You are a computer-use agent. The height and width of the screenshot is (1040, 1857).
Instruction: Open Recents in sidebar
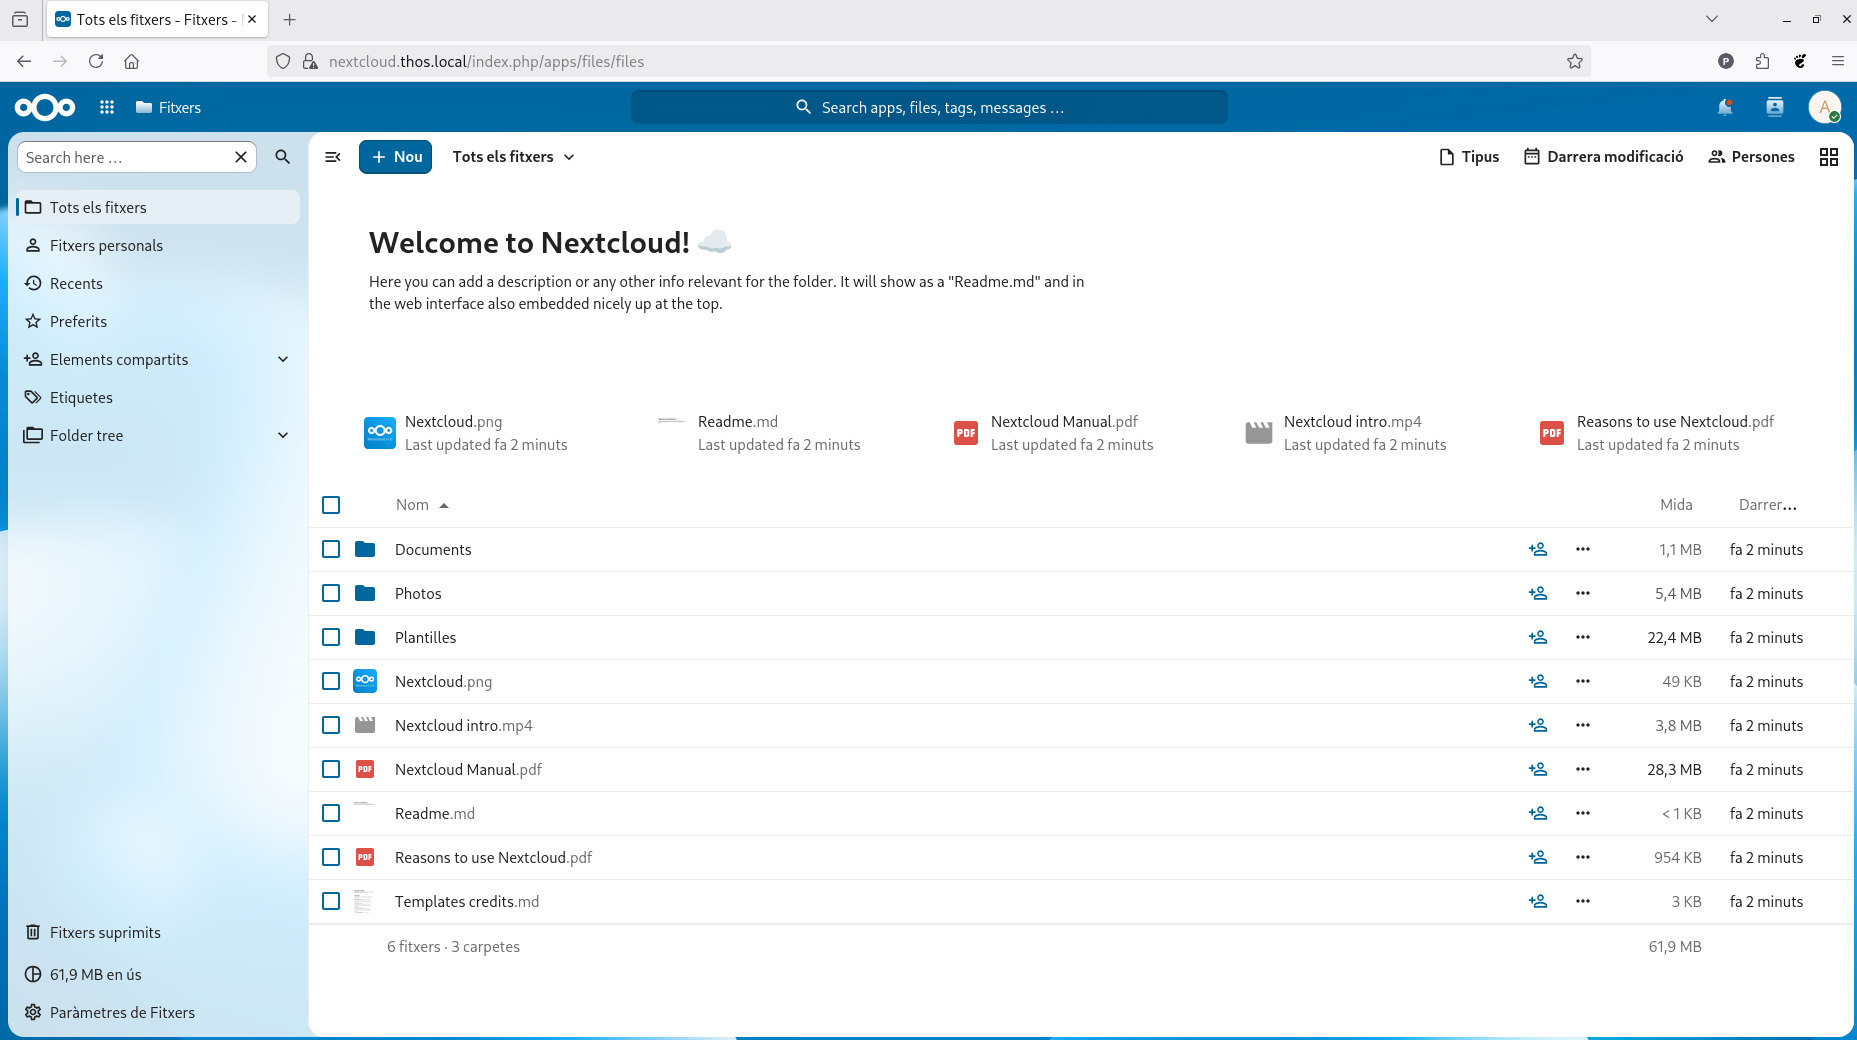[x=159, y=283]
